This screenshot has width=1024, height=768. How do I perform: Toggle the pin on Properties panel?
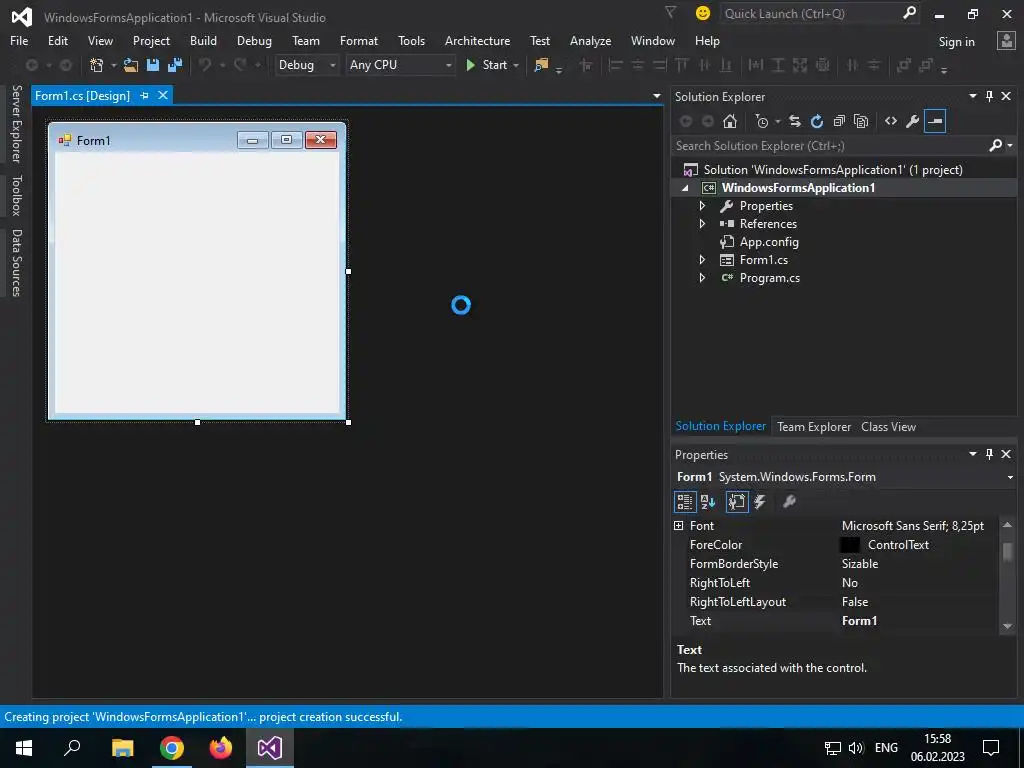[989, 454]
